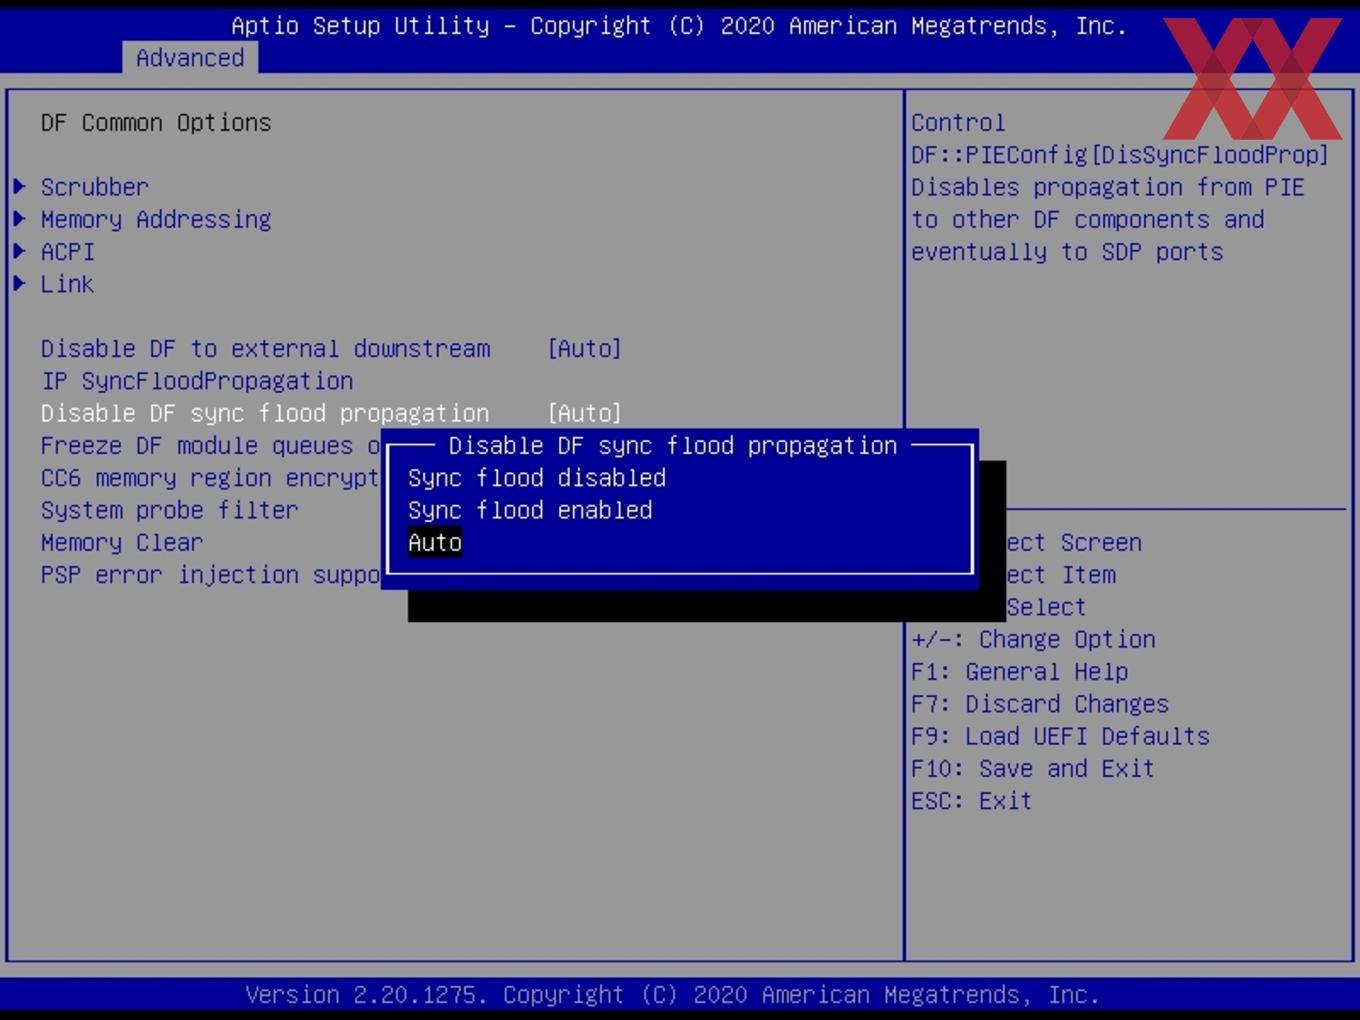This screenshot has height=1020, width=1360.
Task: Click the popup title Disable DF sync flood propagation
Action: pos(672,446)
